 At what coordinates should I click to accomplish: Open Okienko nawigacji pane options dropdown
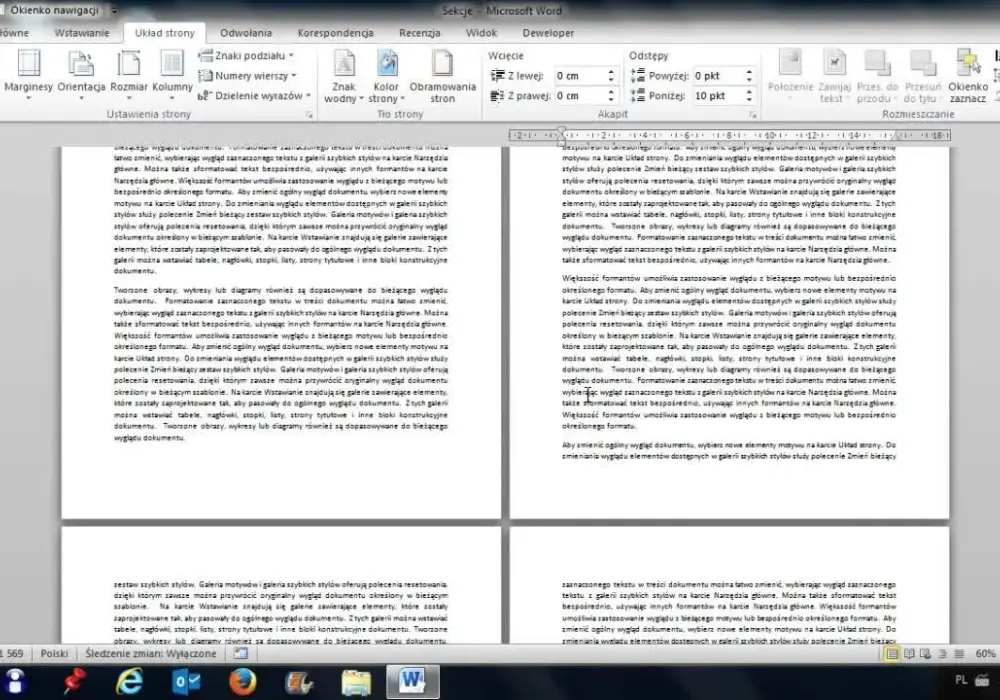[x=114, y=10]
